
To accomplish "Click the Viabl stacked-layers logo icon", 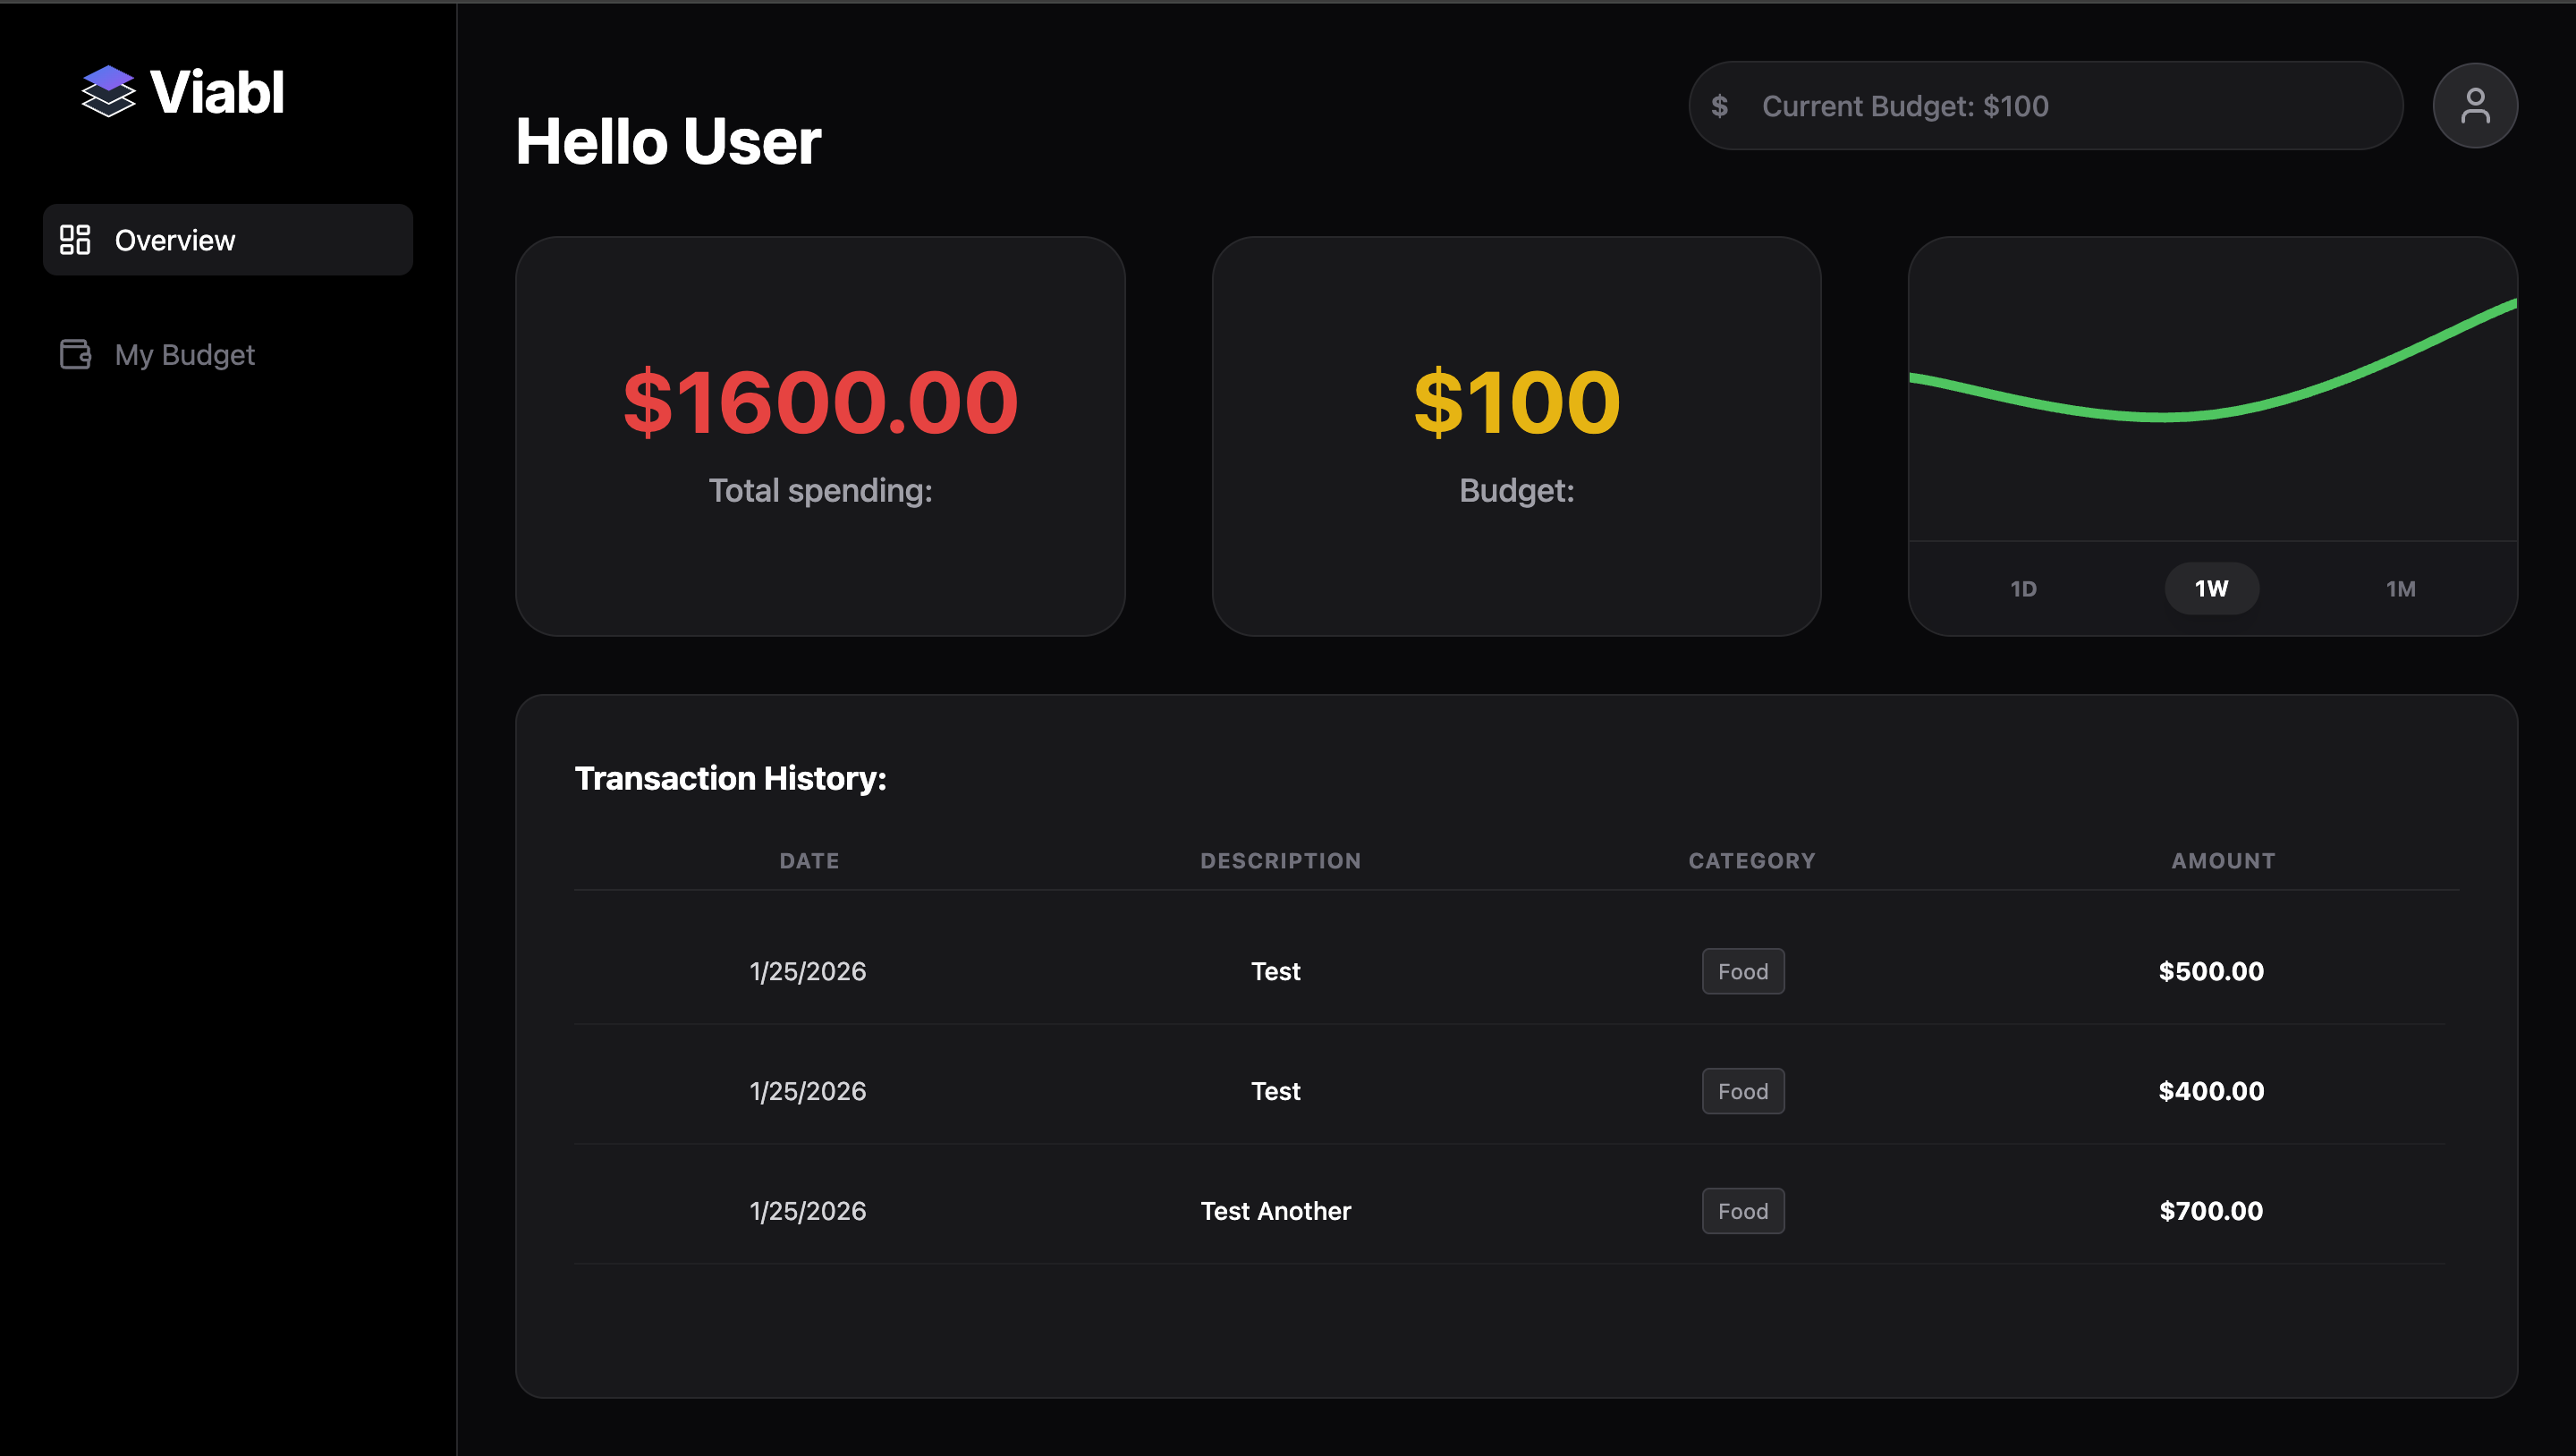I will [x=108, y=91].
